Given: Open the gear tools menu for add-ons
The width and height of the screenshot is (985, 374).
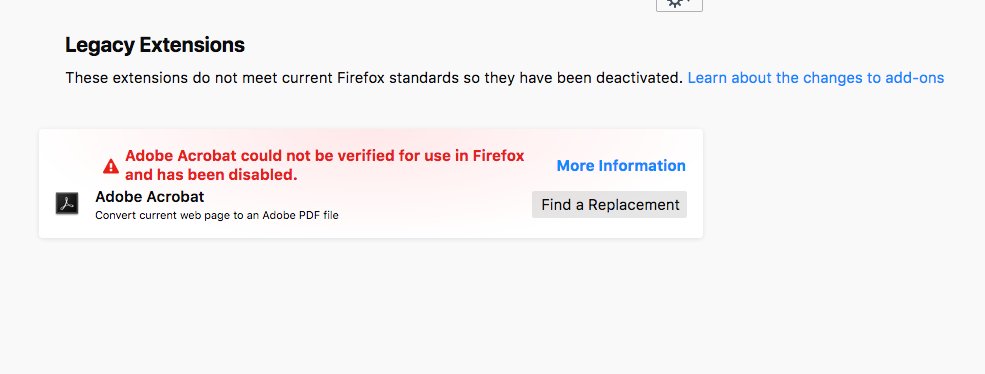Looking at the screenshot, I should point(679,4).
